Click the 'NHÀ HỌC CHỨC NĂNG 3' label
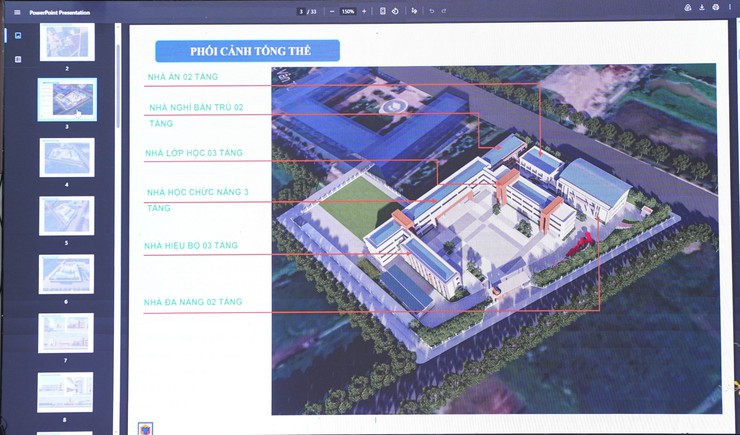The image size is (740, 435). click(197, 192)
